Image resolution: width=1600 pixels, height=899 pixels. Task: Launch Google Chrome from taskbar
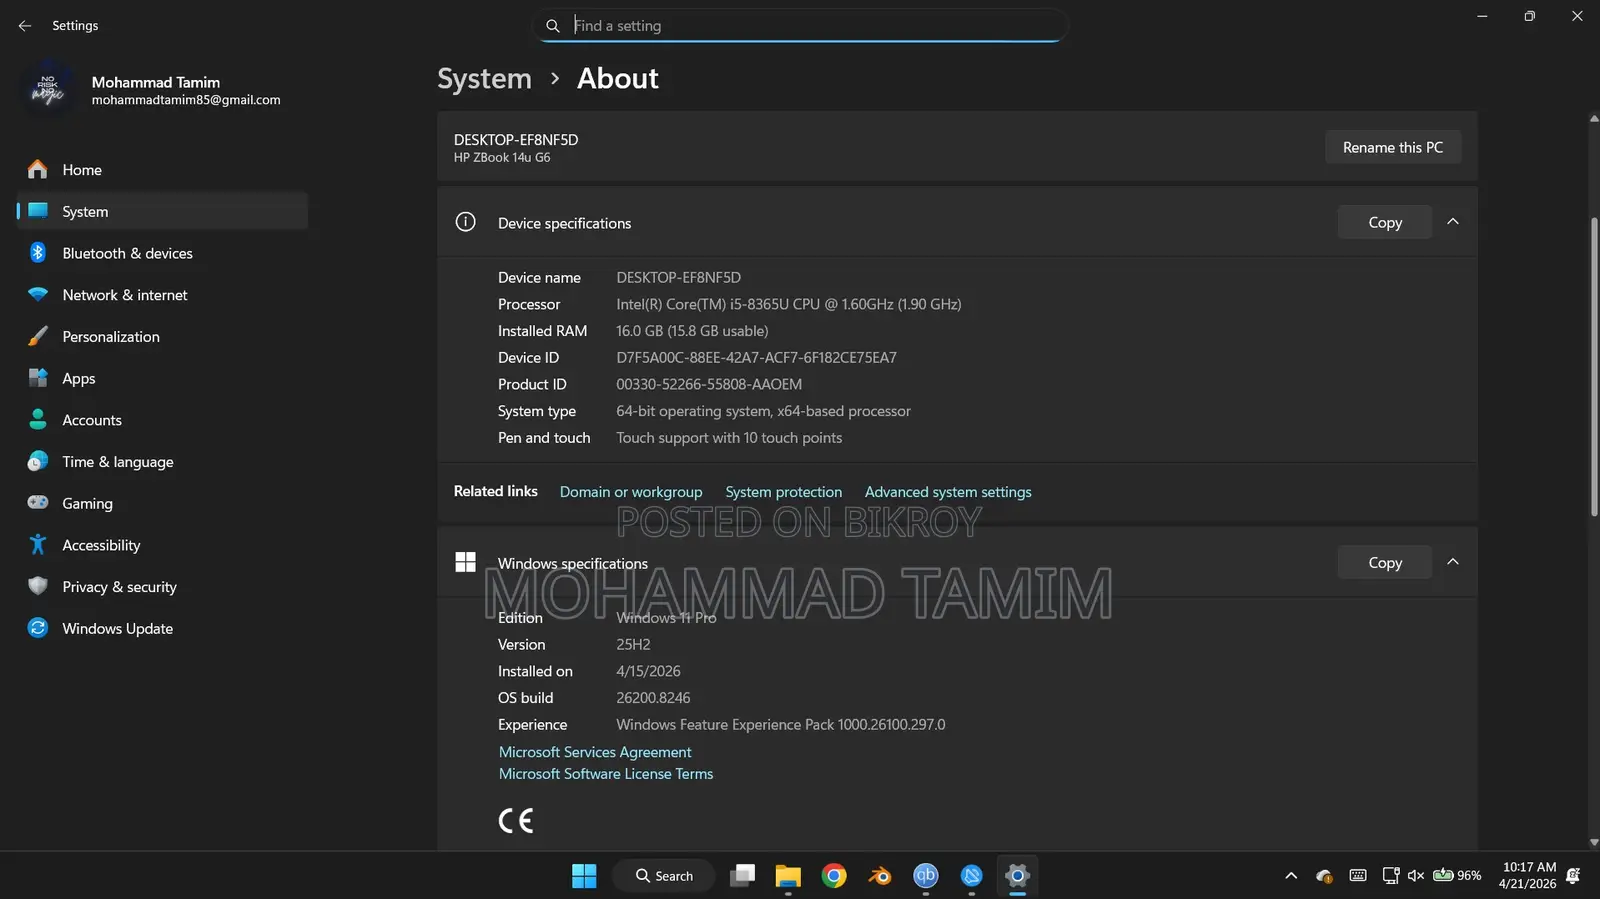[834, 876]
